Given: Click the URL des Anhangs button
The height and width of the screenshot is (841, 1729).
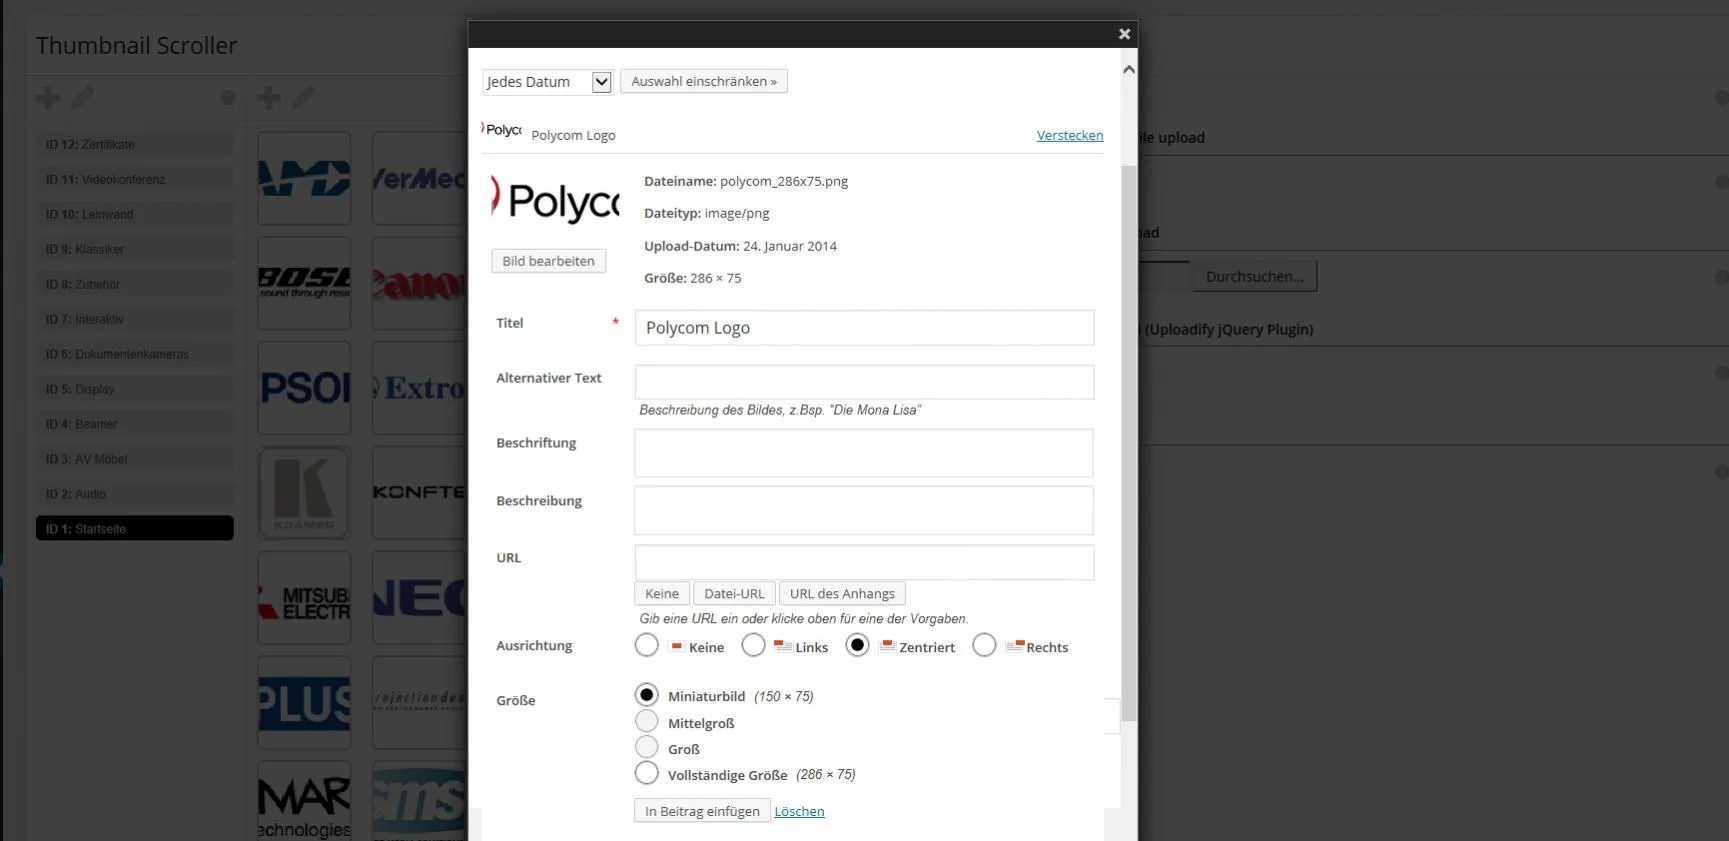Looking at the screenshot, I should coord(842,594).
